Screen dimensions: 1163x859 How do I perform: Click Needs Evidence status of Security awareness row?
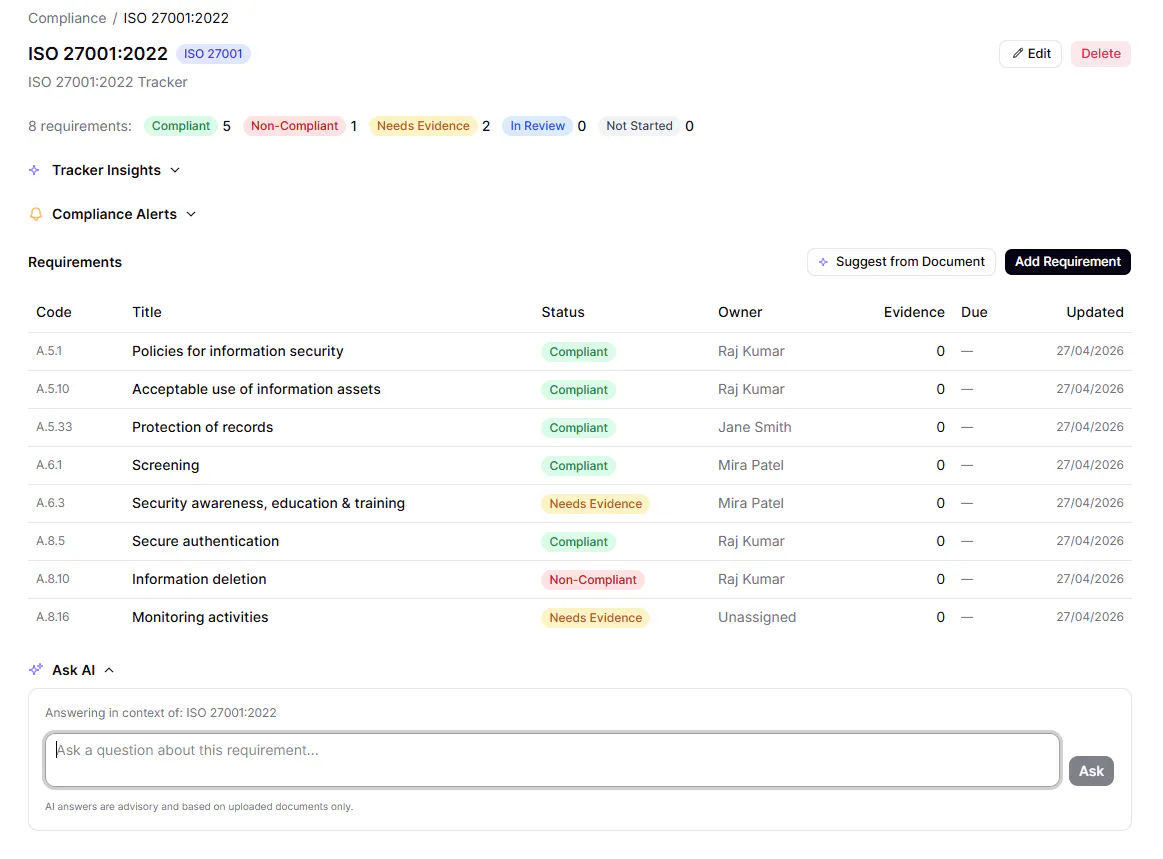click(x=596, y=504)
